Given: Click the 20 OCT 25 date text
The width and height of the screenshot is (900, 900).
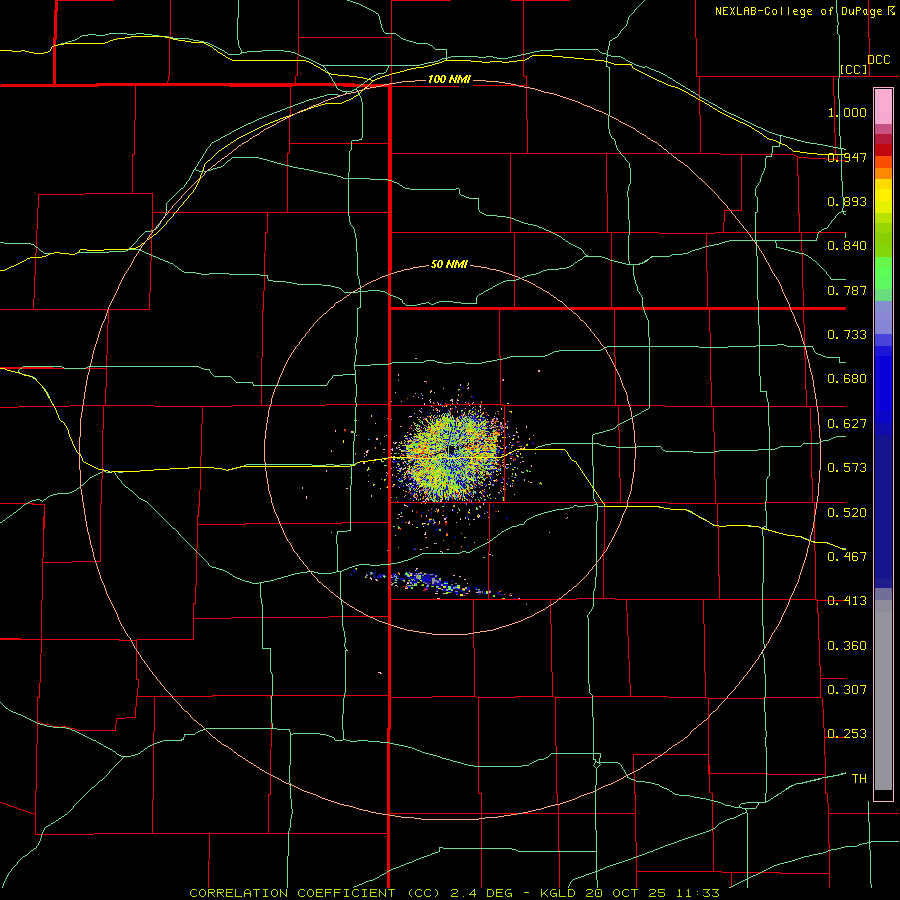Looking at the screenshot, I should pos(626,893).
